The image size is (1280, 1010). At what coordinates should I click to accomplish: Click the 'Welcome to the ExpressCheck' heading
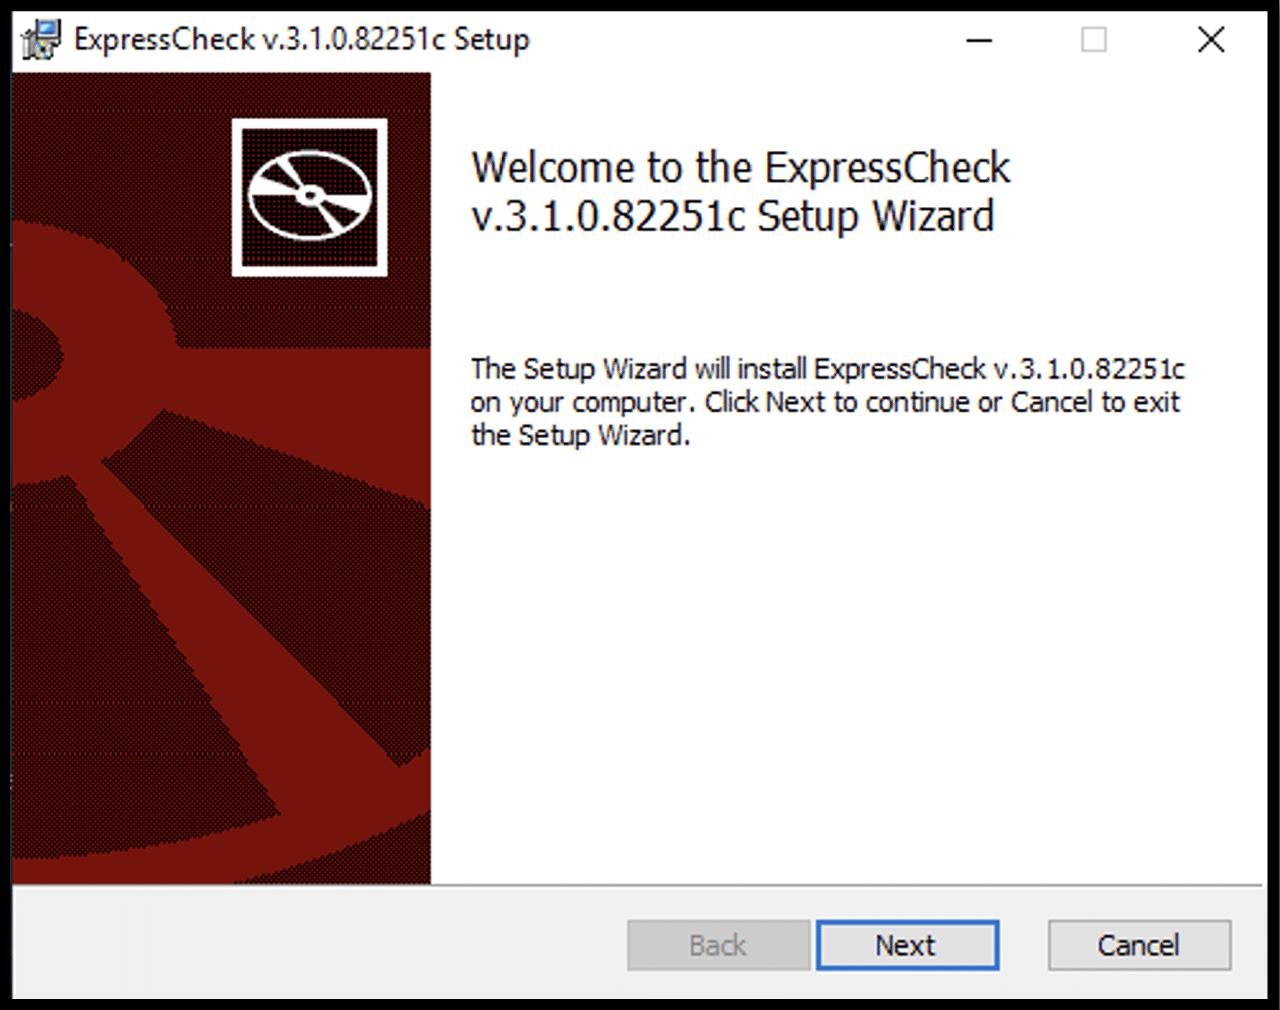(740, 192)
